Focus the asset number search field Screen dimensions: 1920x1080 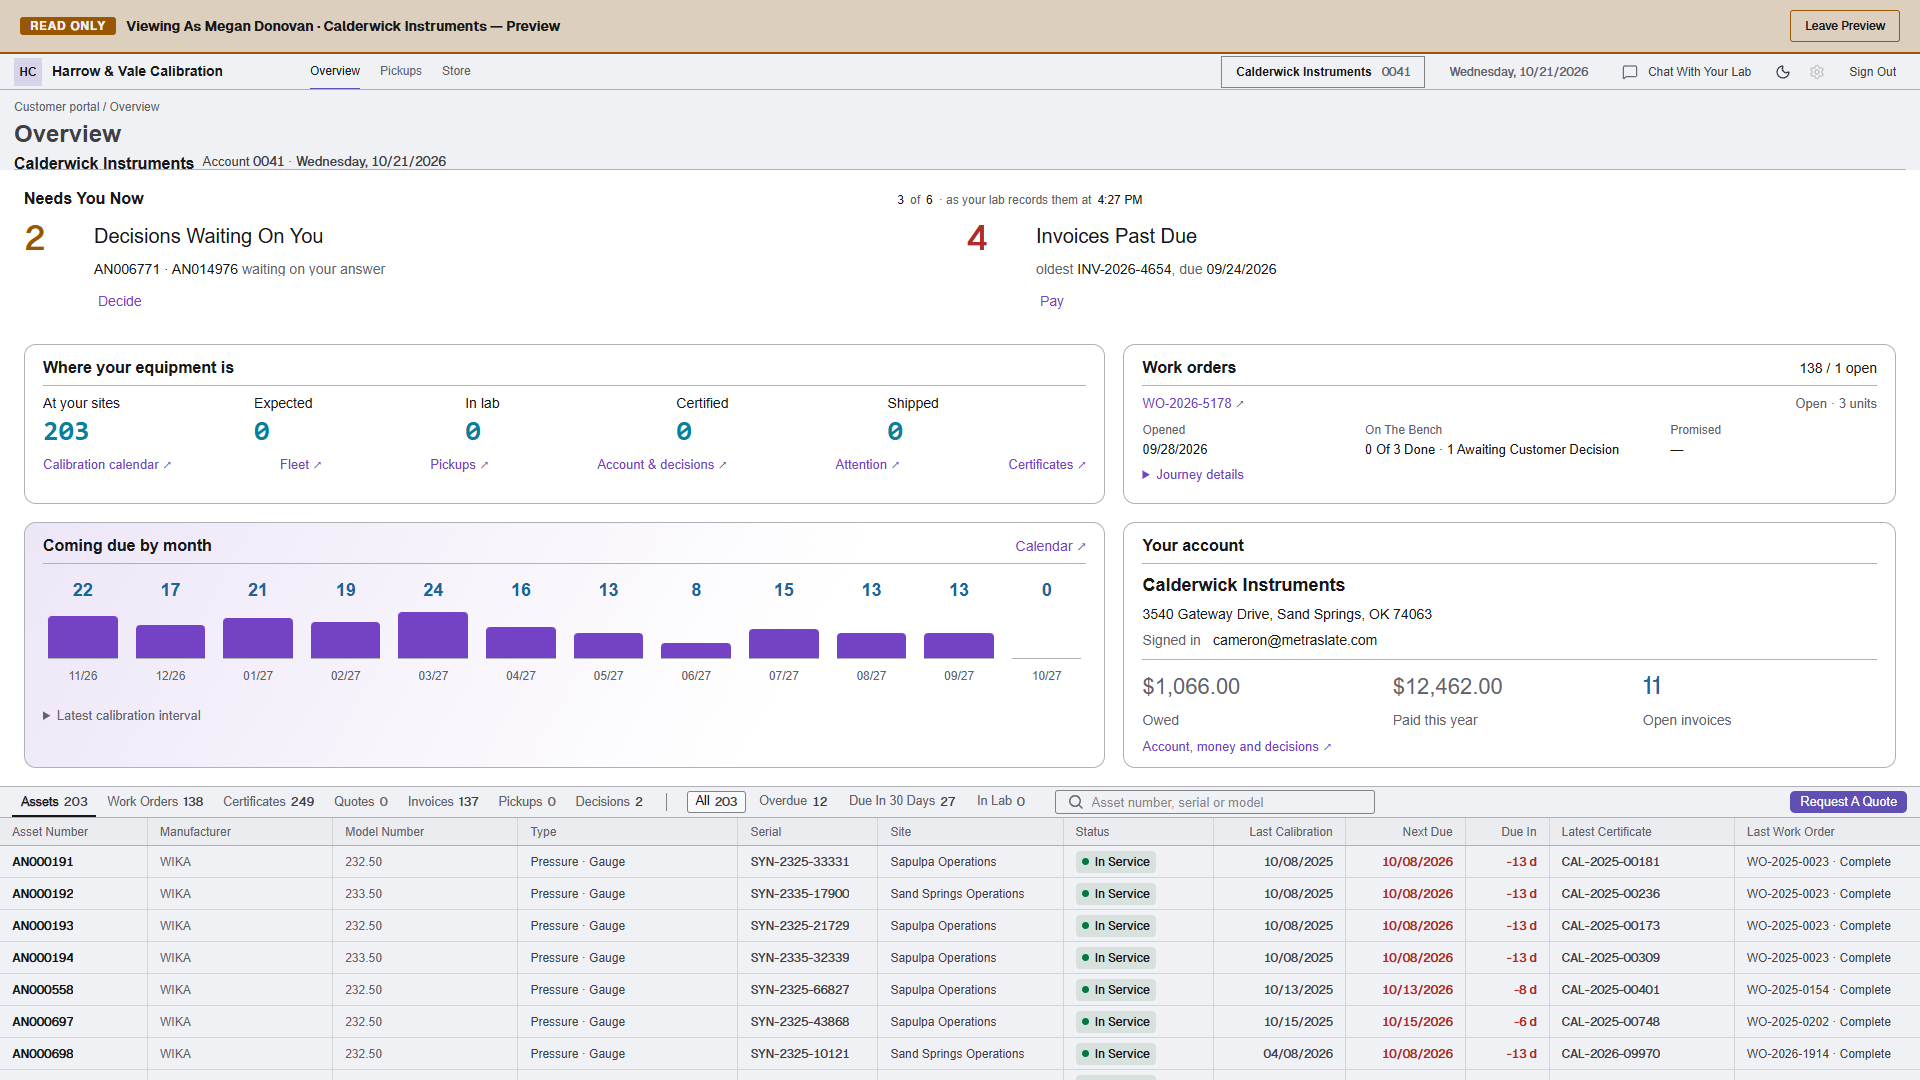coord(1215,802)
